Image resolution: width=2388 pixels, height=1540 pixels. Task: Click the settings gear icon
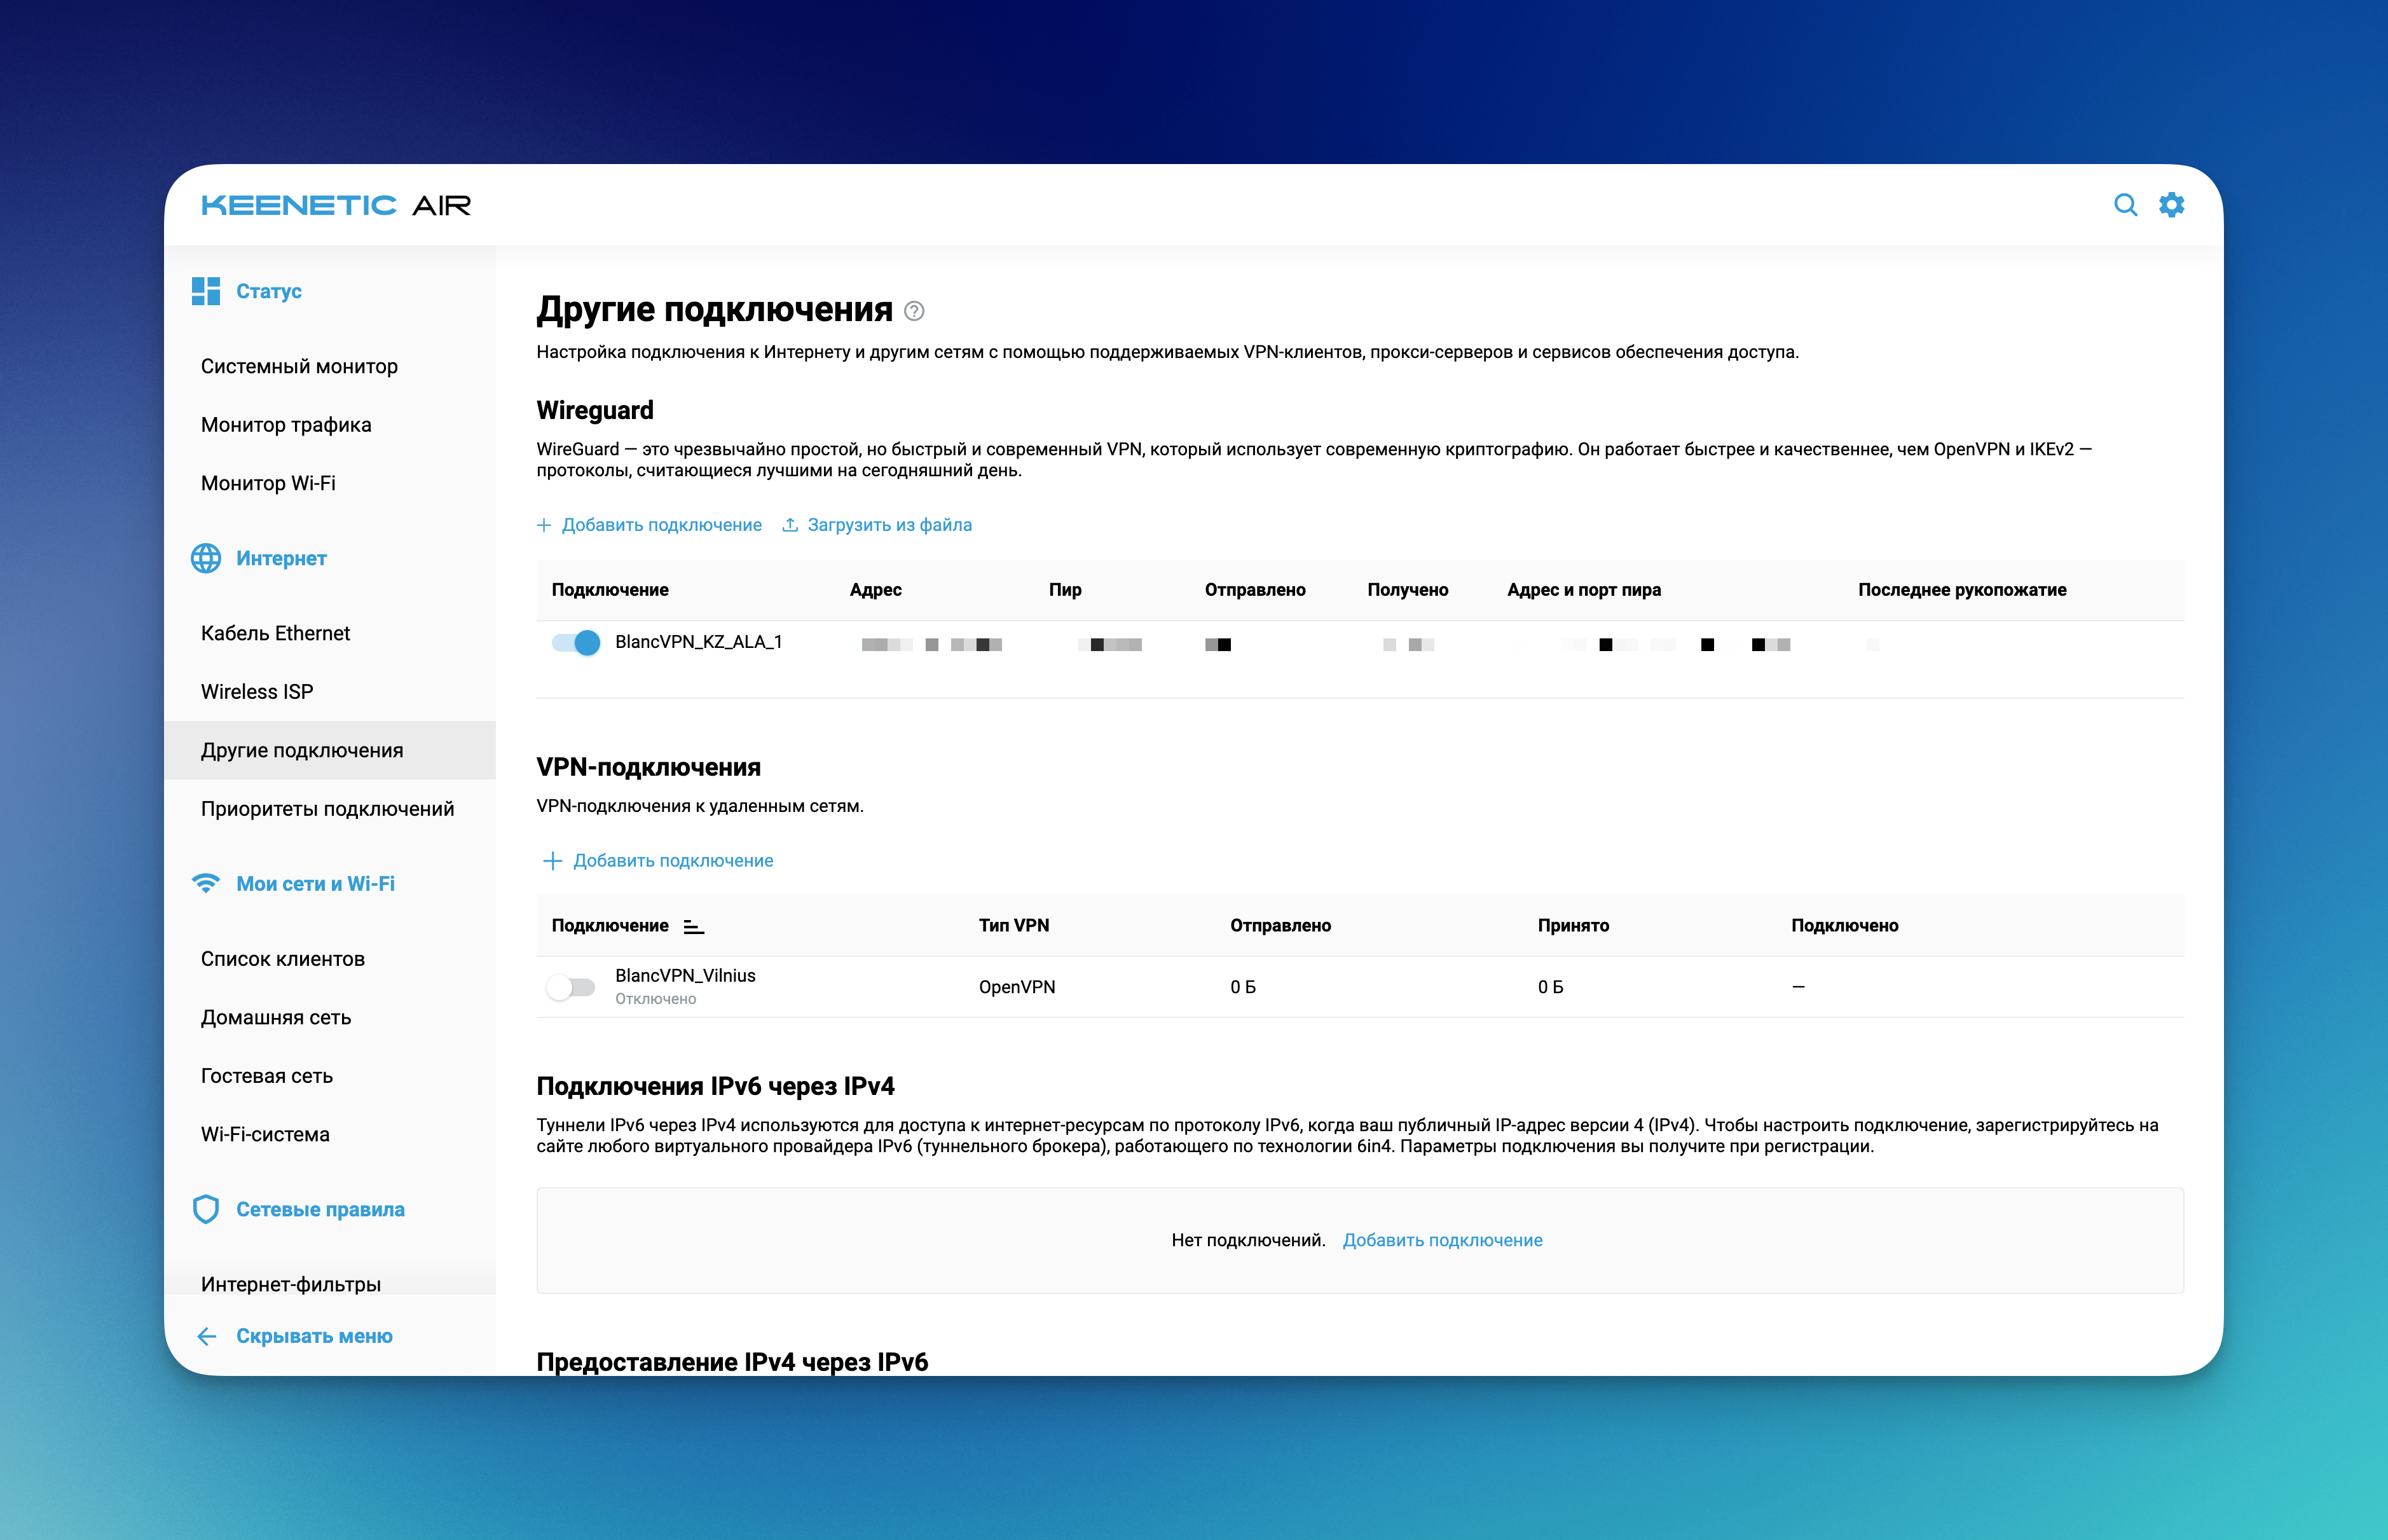[2171, 205]
